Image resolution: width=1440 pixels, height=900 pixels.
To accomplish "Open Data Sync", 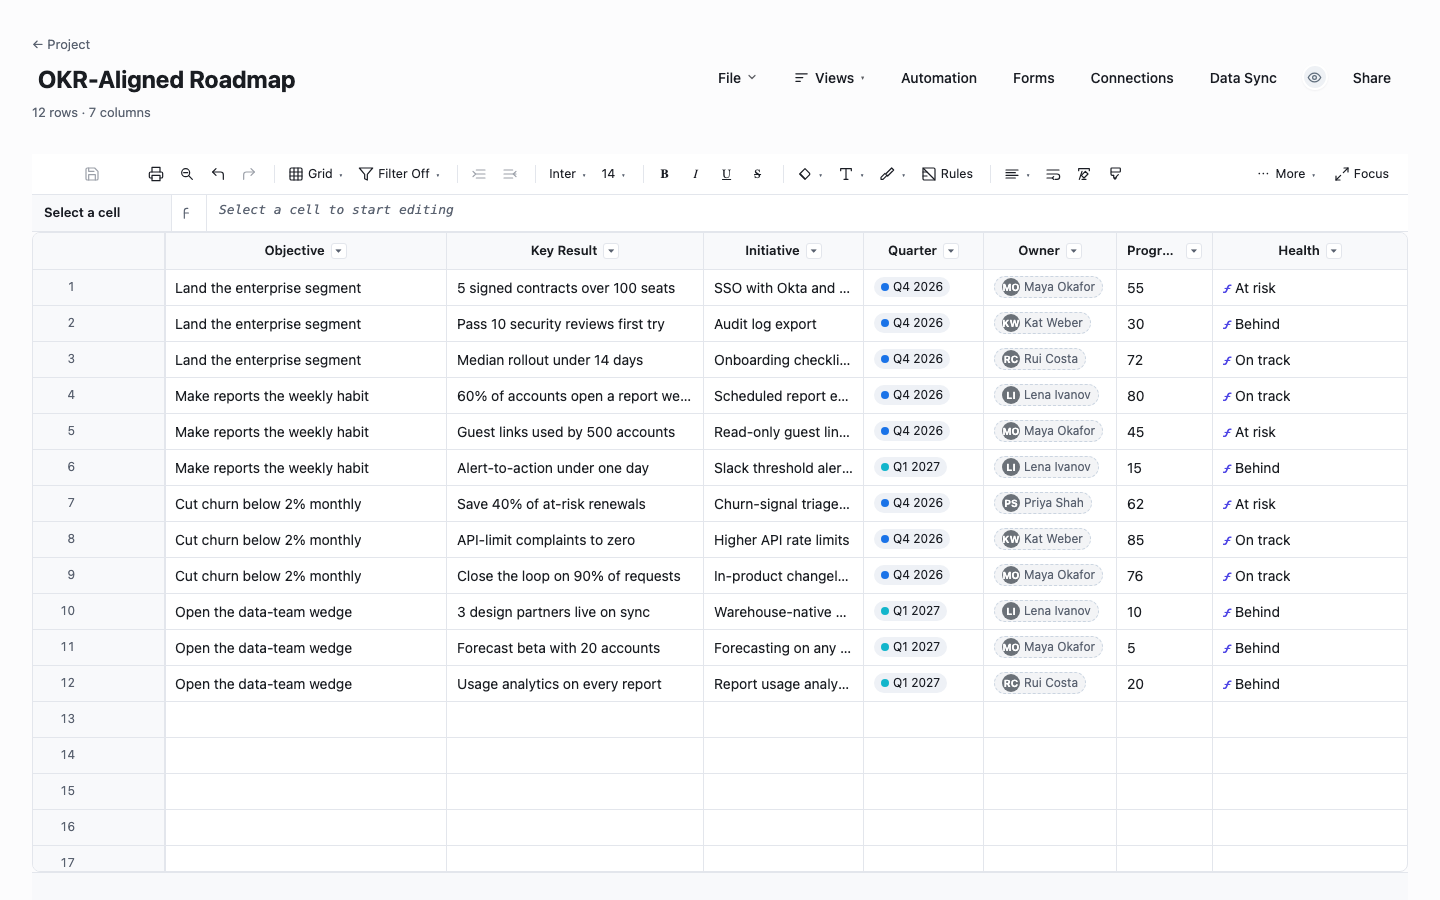I will tap(1243, 78).
